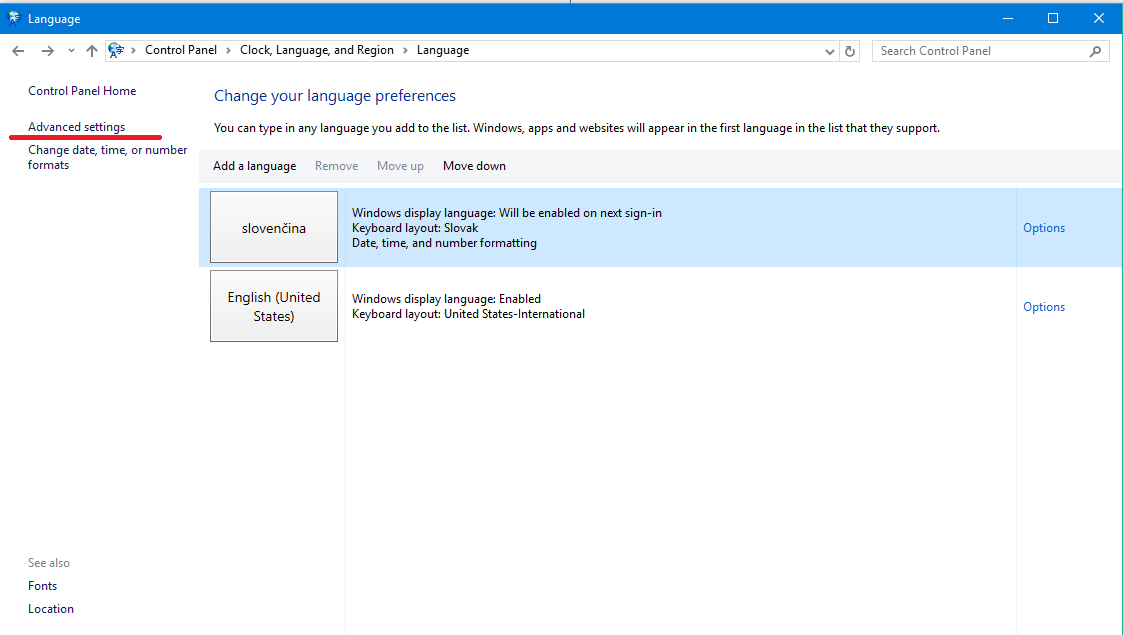Click the Move down command
This screenshot has height=635, width=1123.
click(474, 166)
